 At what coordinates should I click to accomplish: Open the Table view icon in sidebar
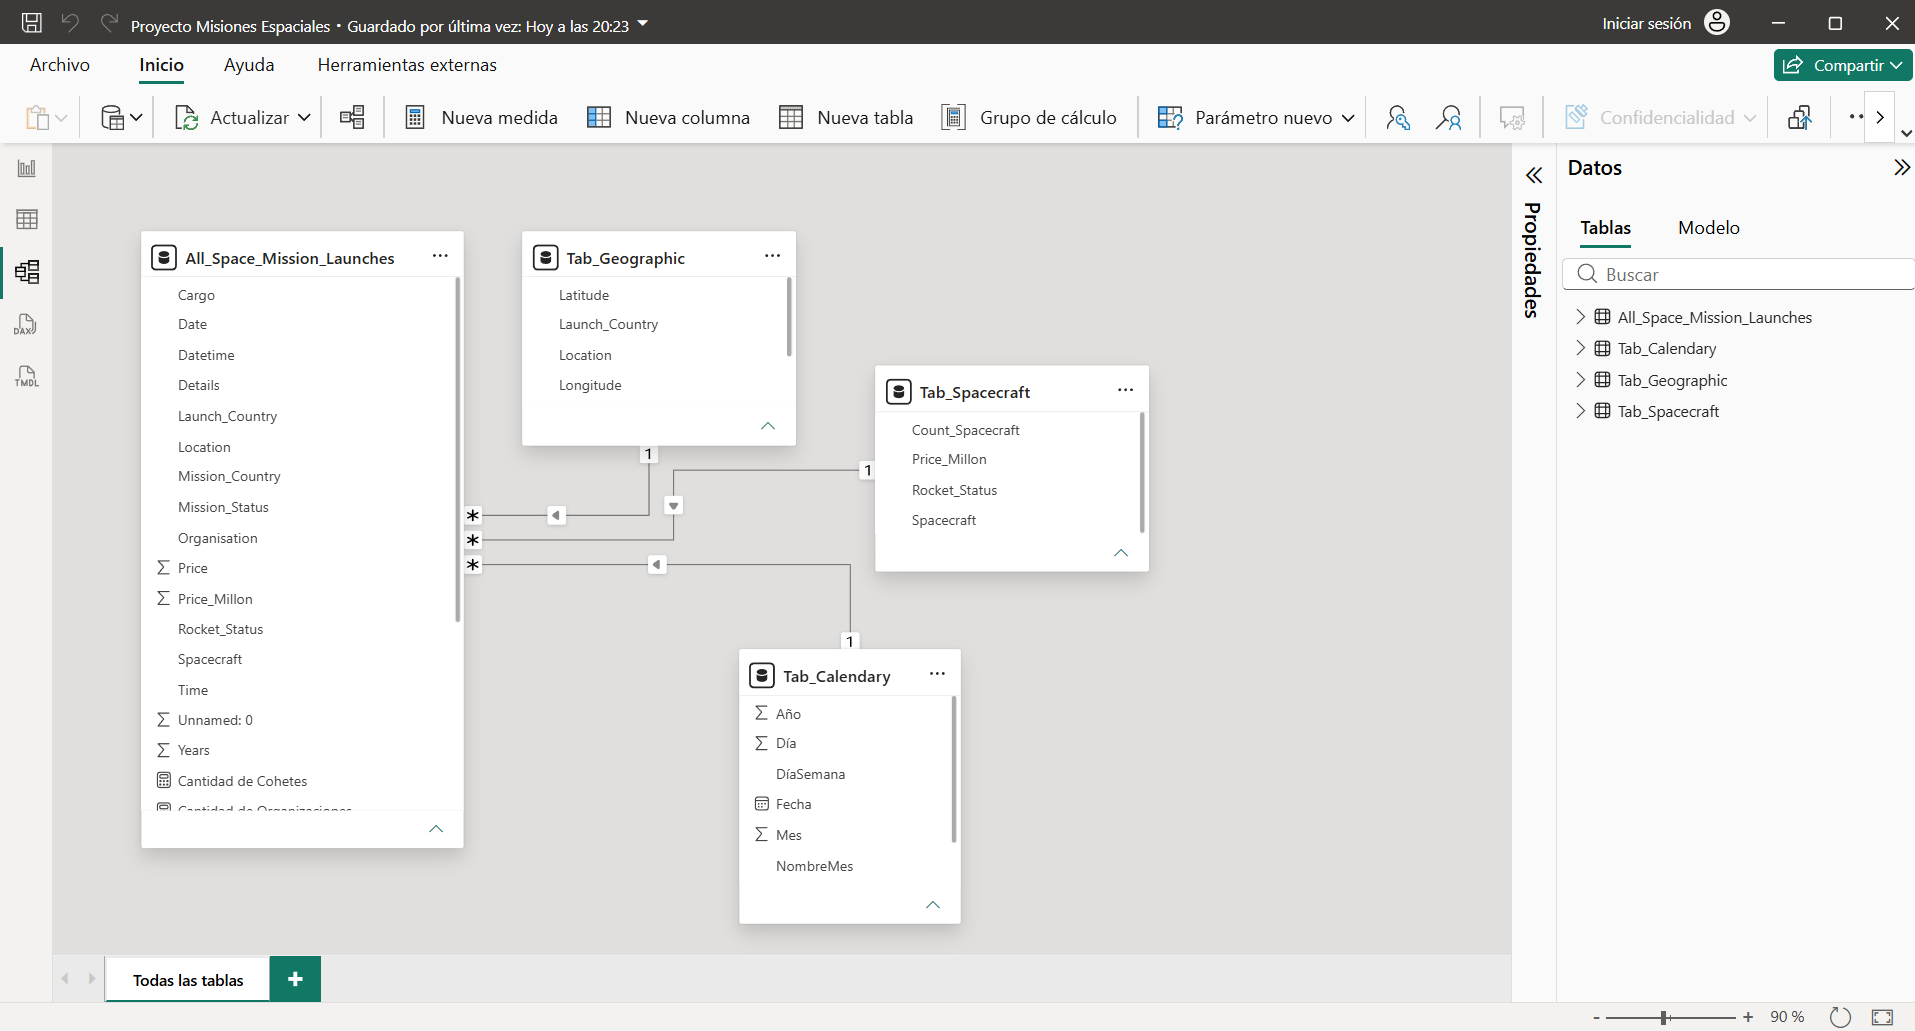click(27, 219)
